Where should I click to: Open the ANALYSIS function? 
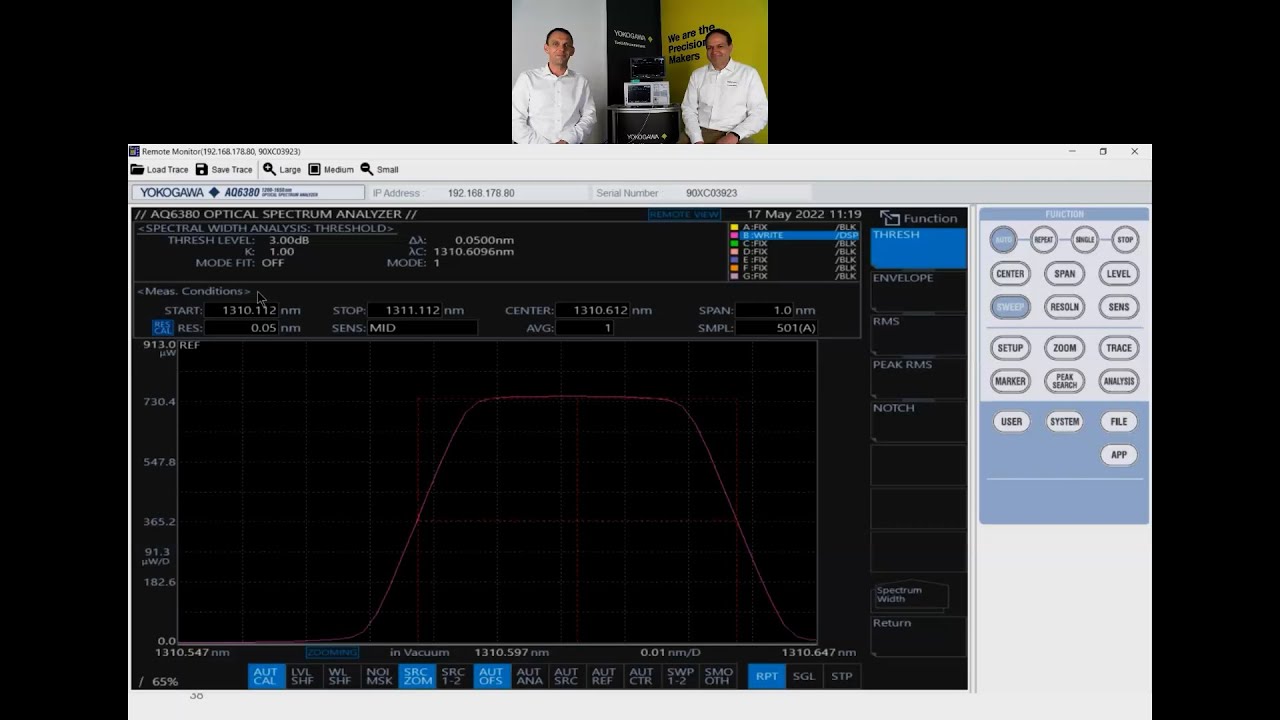(1119, 381)
